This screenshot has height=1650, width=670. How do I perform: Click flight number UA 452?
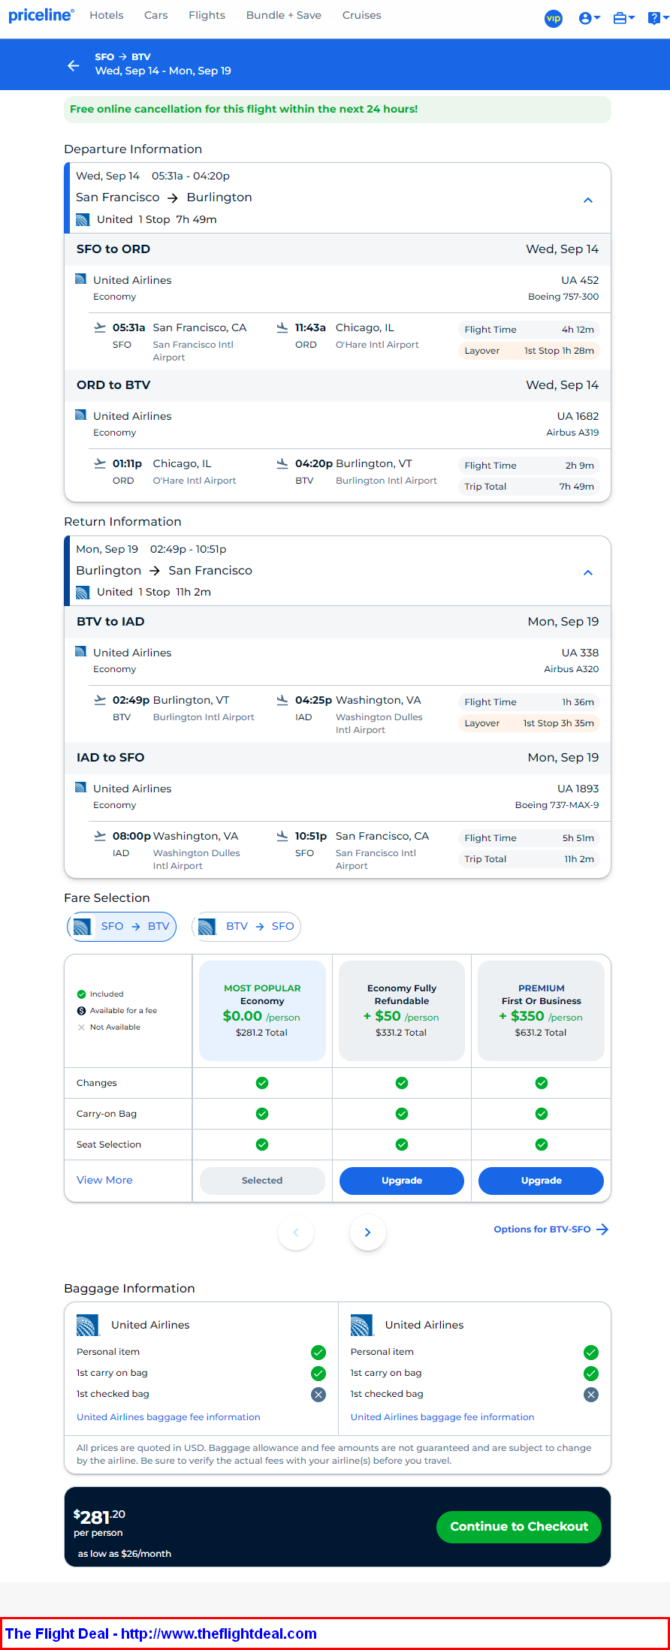tap(580, 280)
